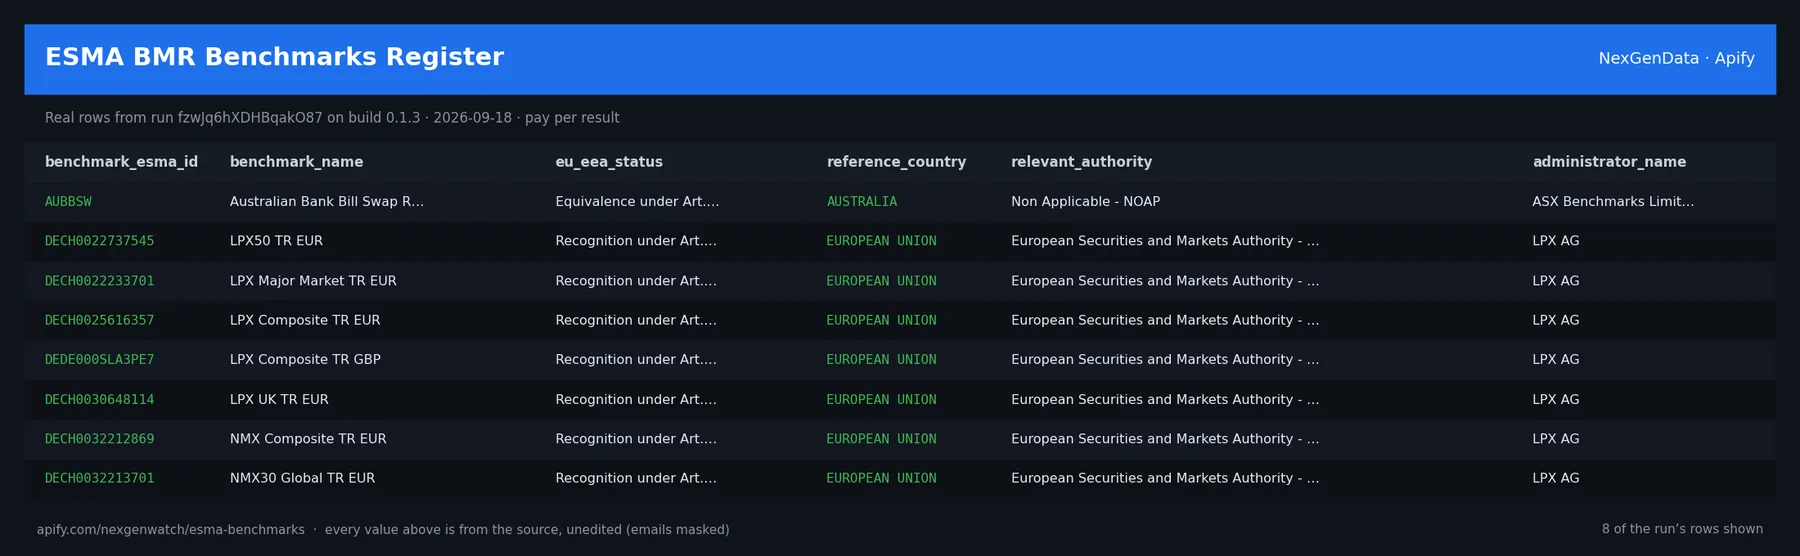Viewport: 1800px width, 556px height.
Task: Click the ESMA BMR Benchmarks Register title
Action: coord(274,58)
